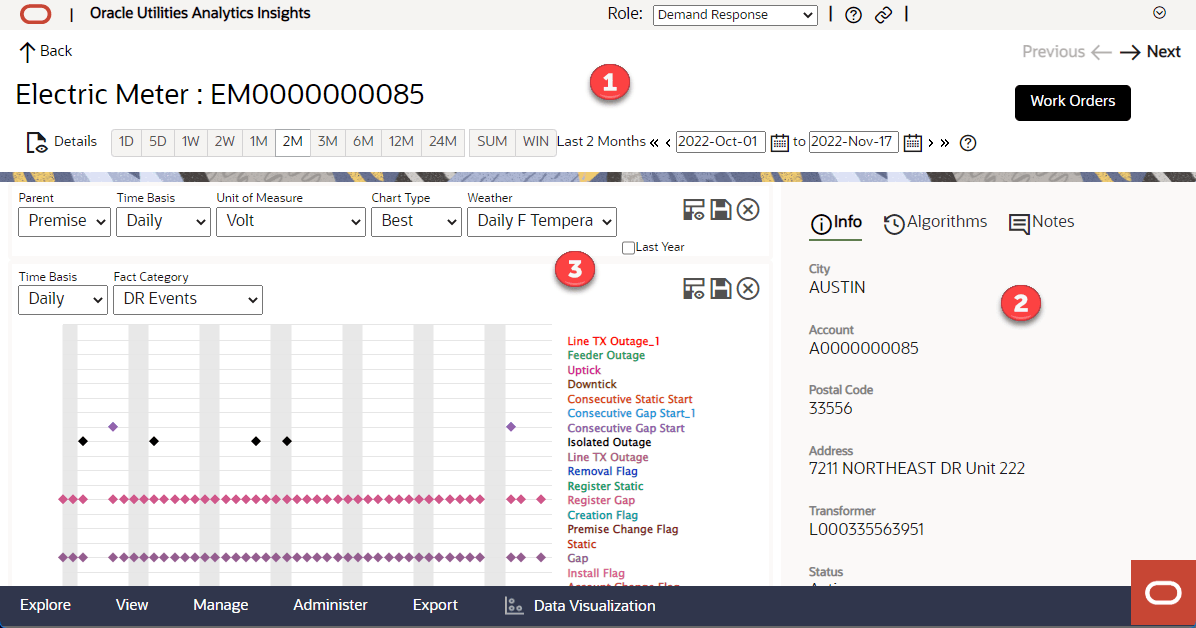This screenshot has height=628, width=1196.
Task: Switch to the Info tab
Action: pos(835,223)
